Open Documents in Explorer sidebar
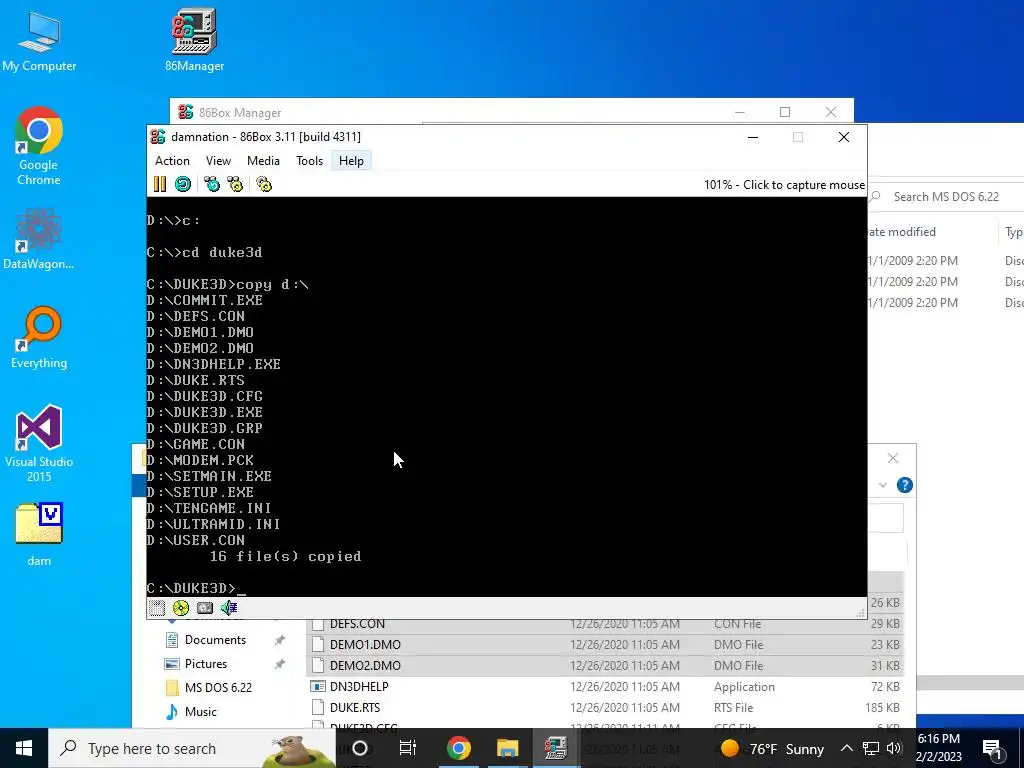Viewport: 1024px width, 768px height. 215,640
